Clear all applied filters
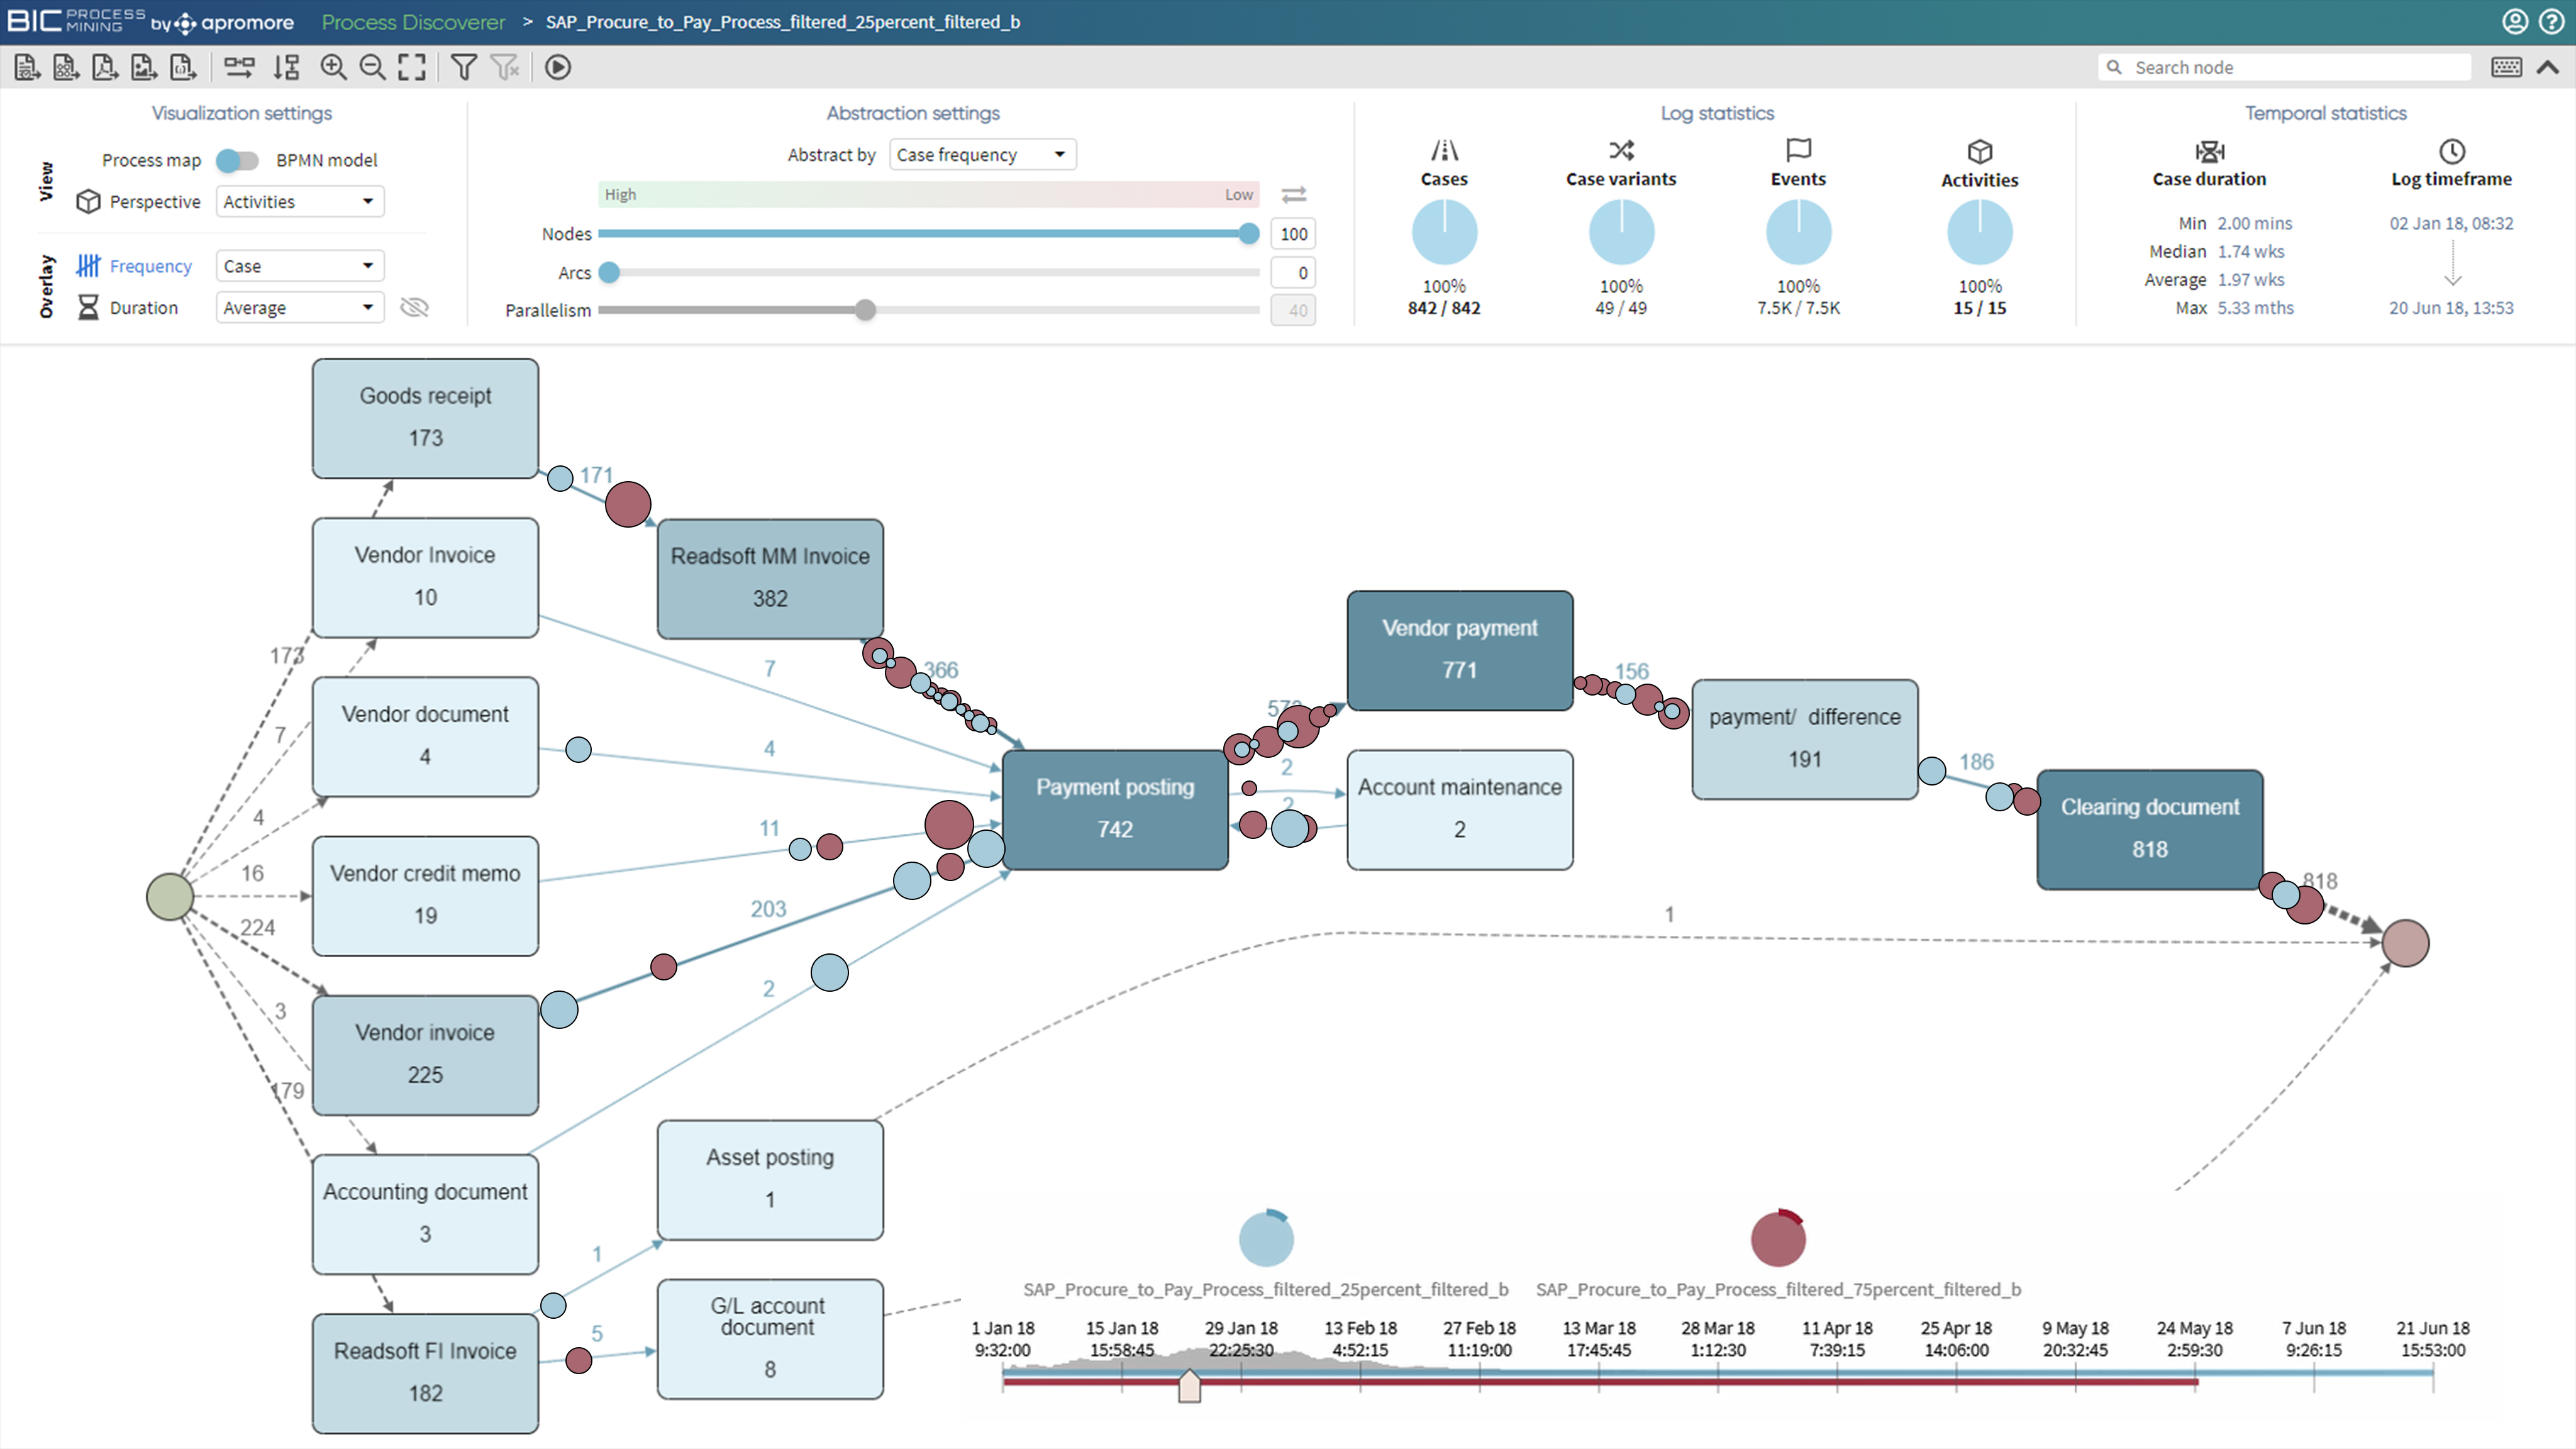The width and height of the screenshot is (2576, 1449). pos(505,67)
